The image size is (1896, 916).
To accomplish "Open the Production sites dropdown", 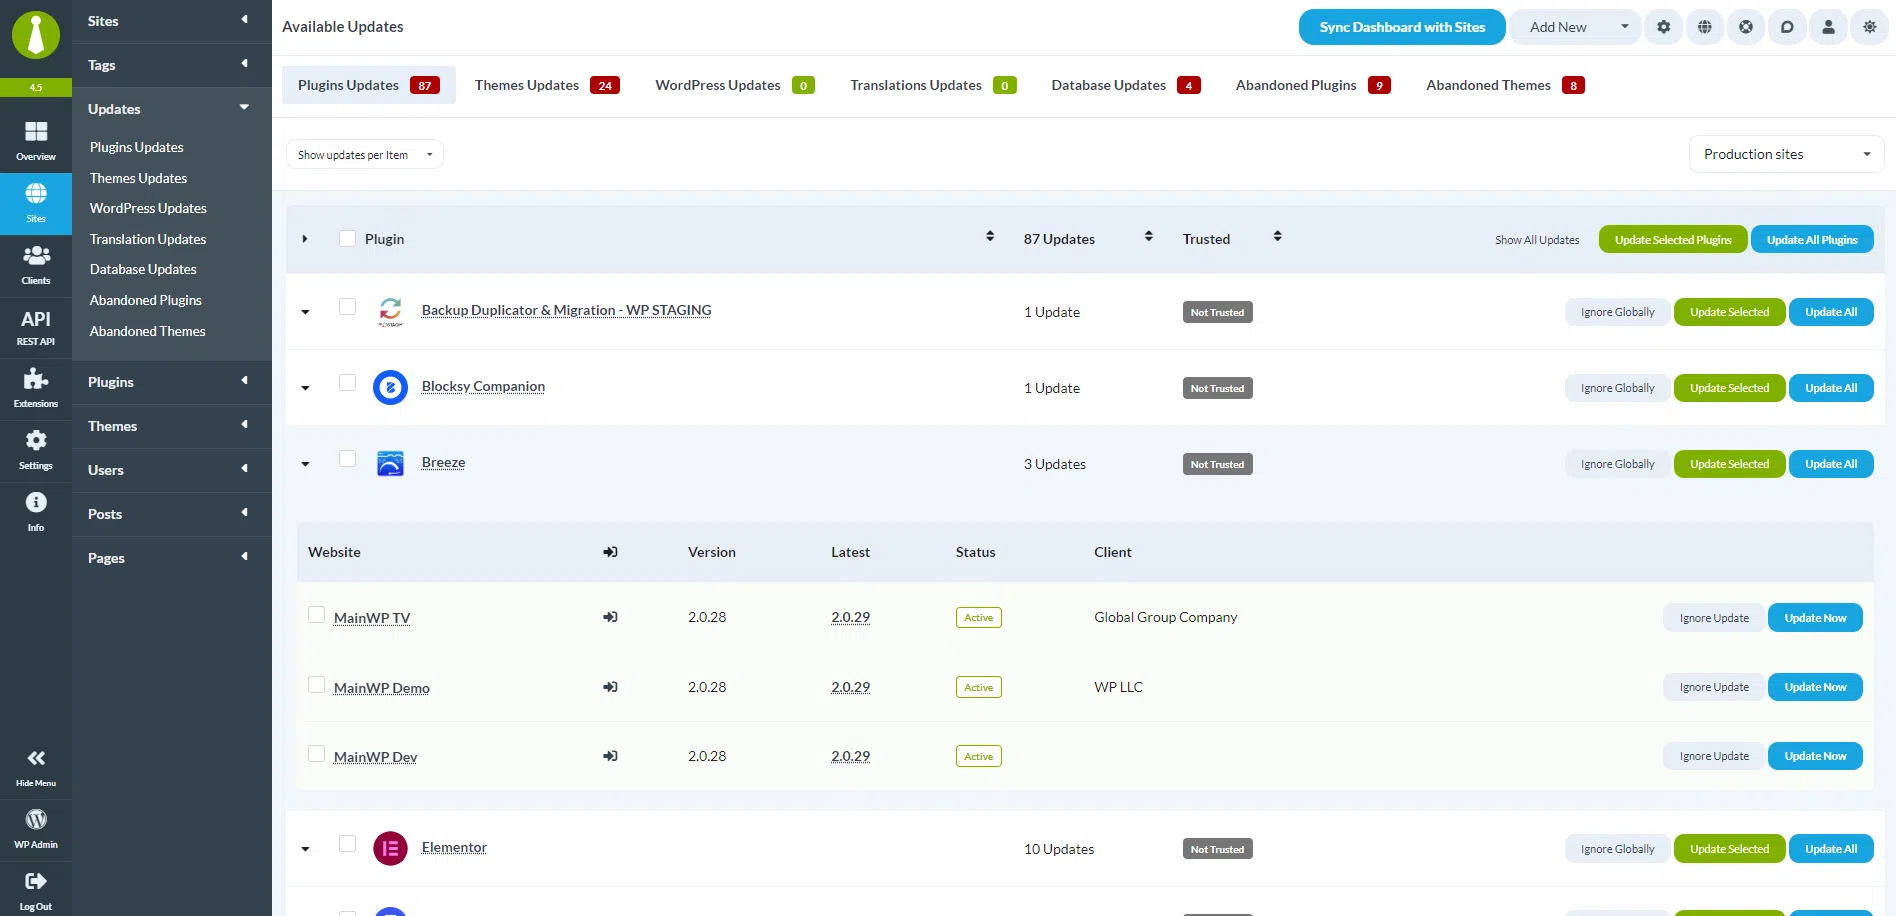I will pos(1786,154).
